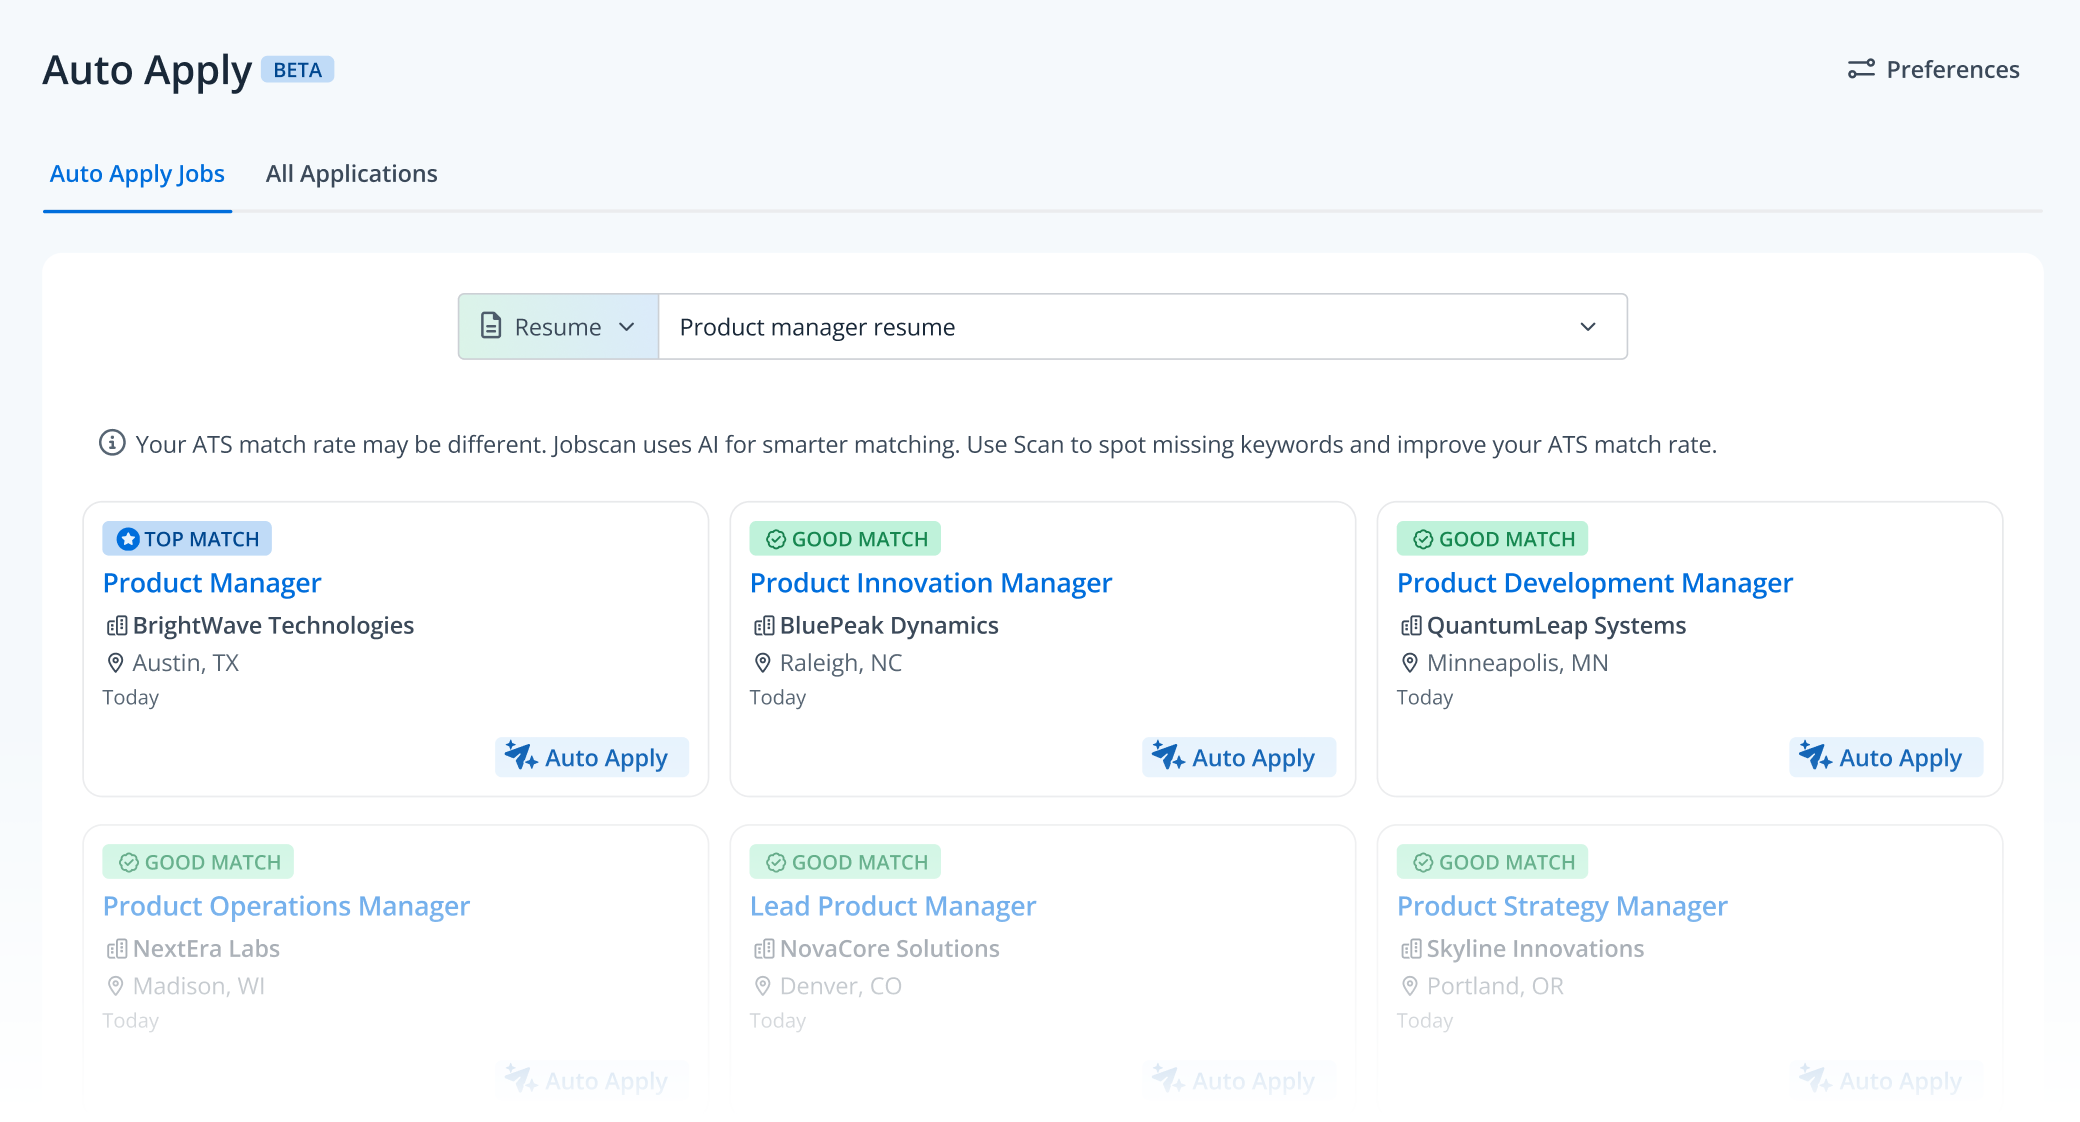Auto Apply to NextEra Labs job
Screen dimensions: 2080x1122
592,1080
